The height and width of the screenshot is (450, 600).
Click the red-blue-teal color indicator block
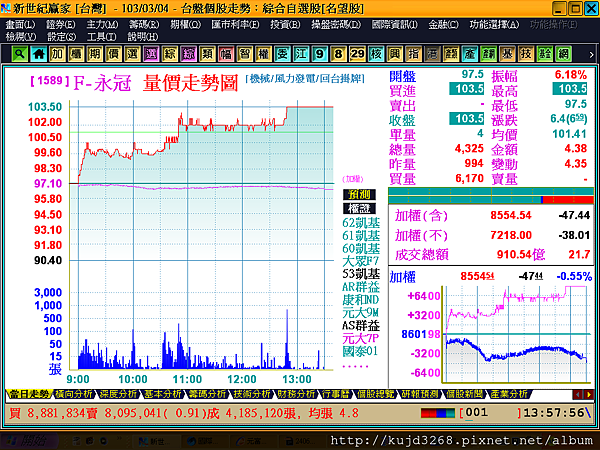pyautogui.click(x=438, y=413)
